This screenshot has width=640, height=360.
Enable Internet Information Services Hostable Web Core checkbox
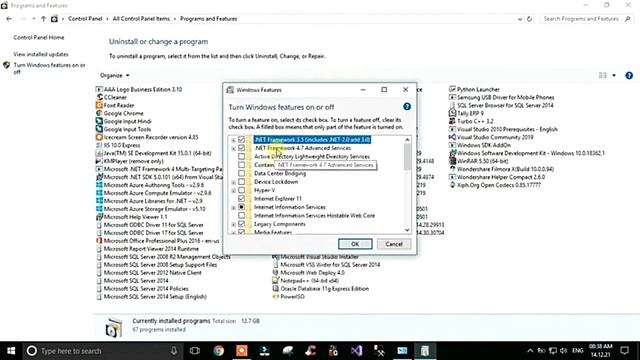click(x=241, y=216)
